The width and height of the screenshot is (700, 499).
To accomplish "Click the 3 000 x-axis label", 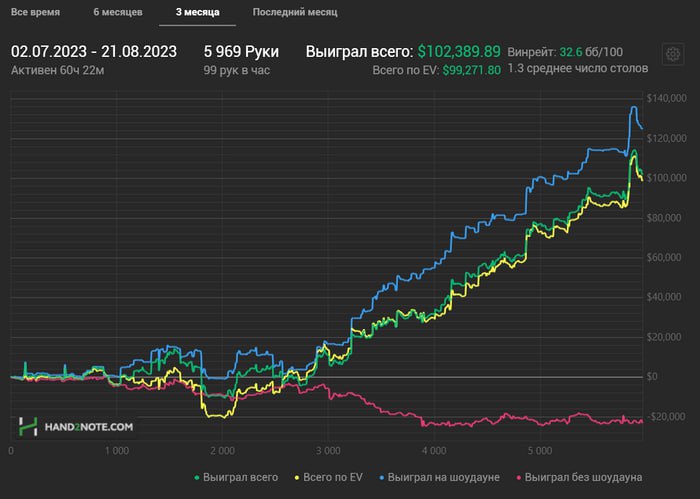I will (328, 451).
